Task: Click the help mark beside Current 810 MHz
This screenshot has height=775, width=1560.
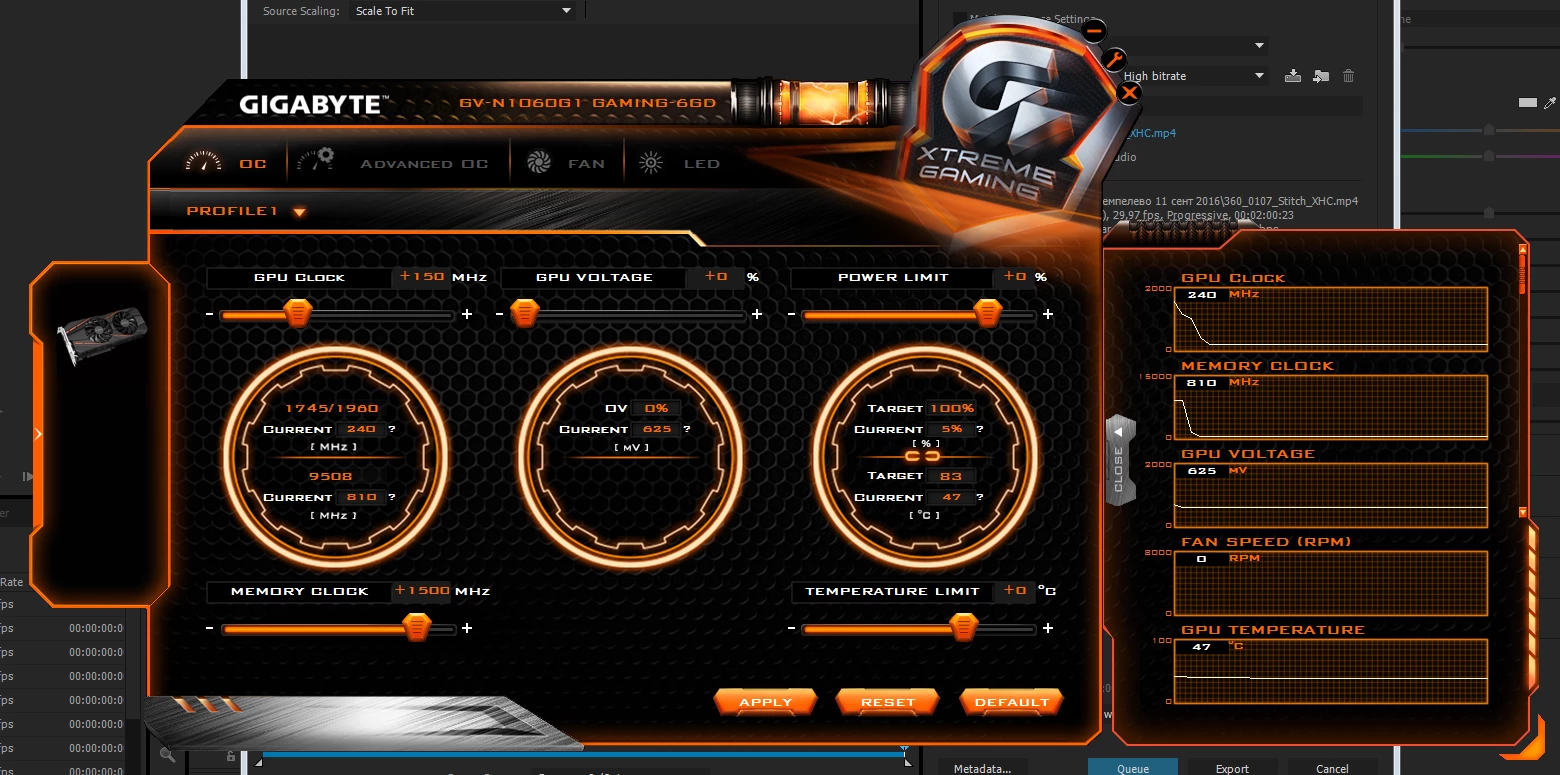Action: point(392,498)
